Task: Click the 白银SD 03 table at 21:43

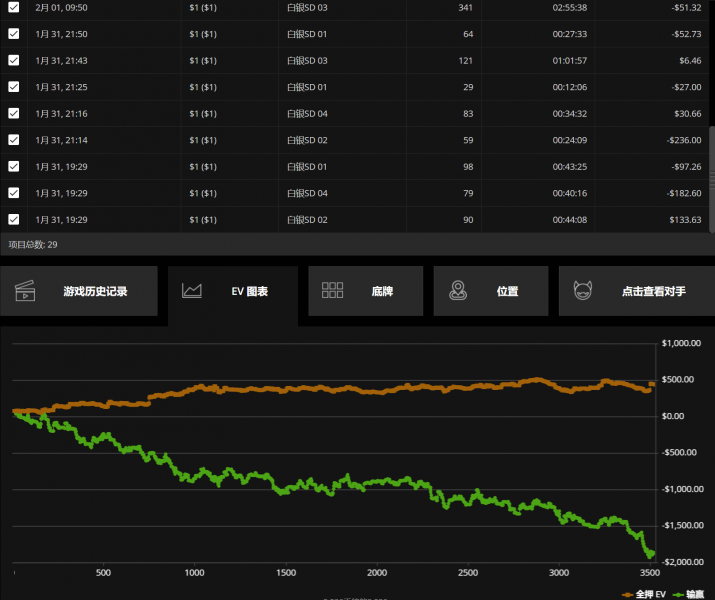Action: tap(307, 61)
